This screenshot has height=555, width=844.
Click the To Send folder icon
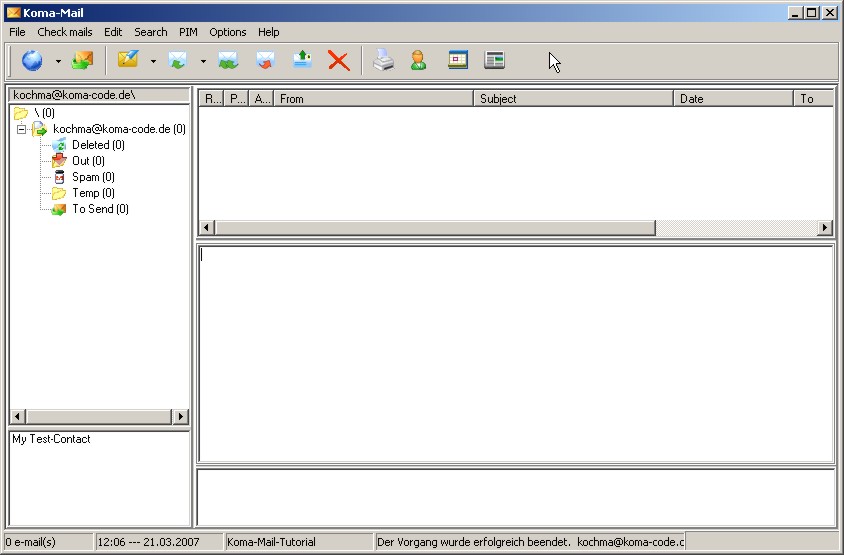point(58,209)
